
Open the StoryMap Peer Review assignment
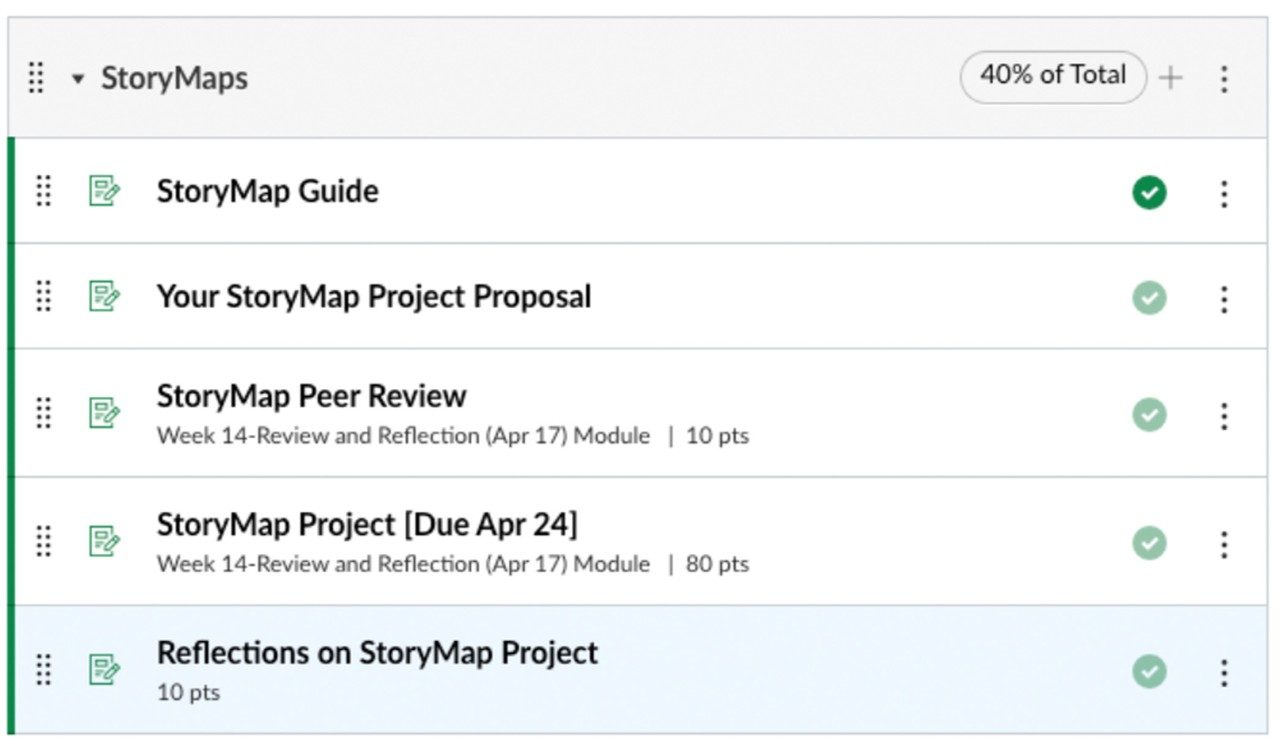[x=311, y=396]
